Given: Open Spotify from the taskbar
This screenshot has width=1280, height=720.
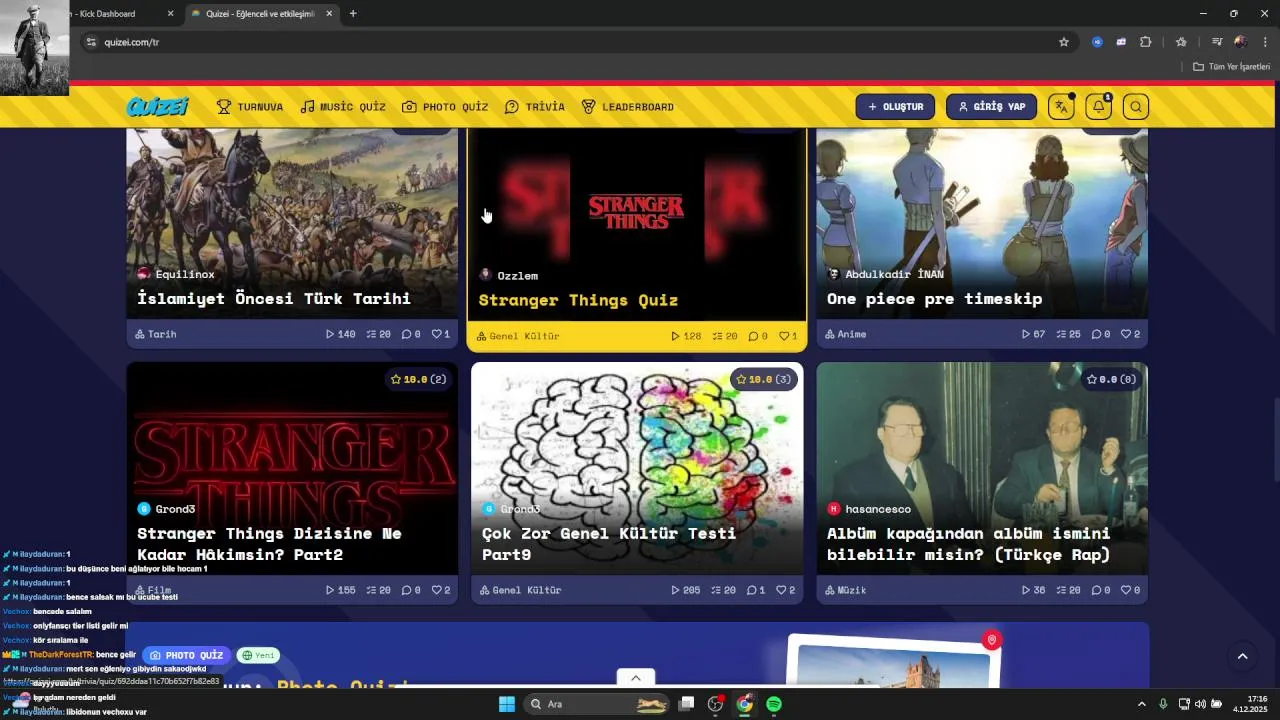Looking at the screenshot, I should click(x=774, y=704).
